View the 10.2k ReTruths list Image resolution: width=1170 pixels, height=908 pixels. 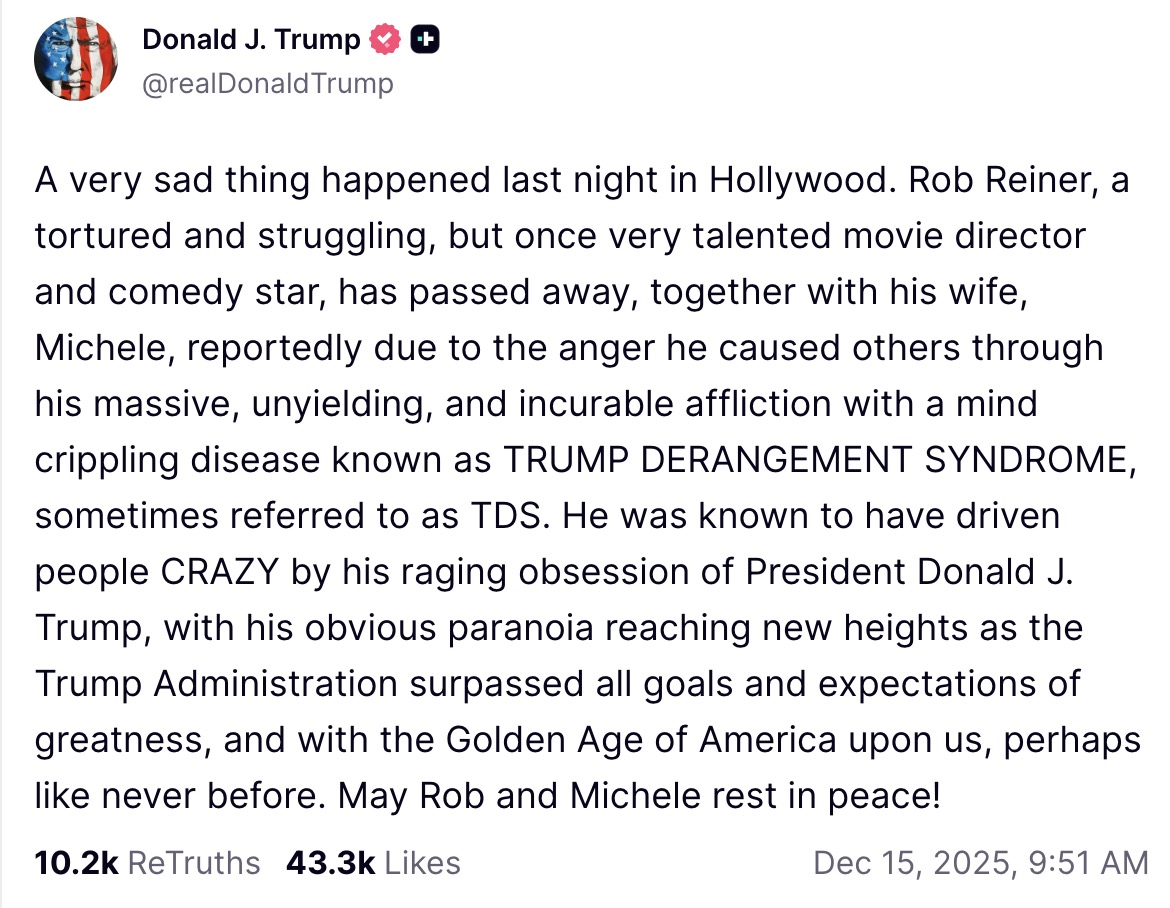pyautogui.click(x=147, y=862)
